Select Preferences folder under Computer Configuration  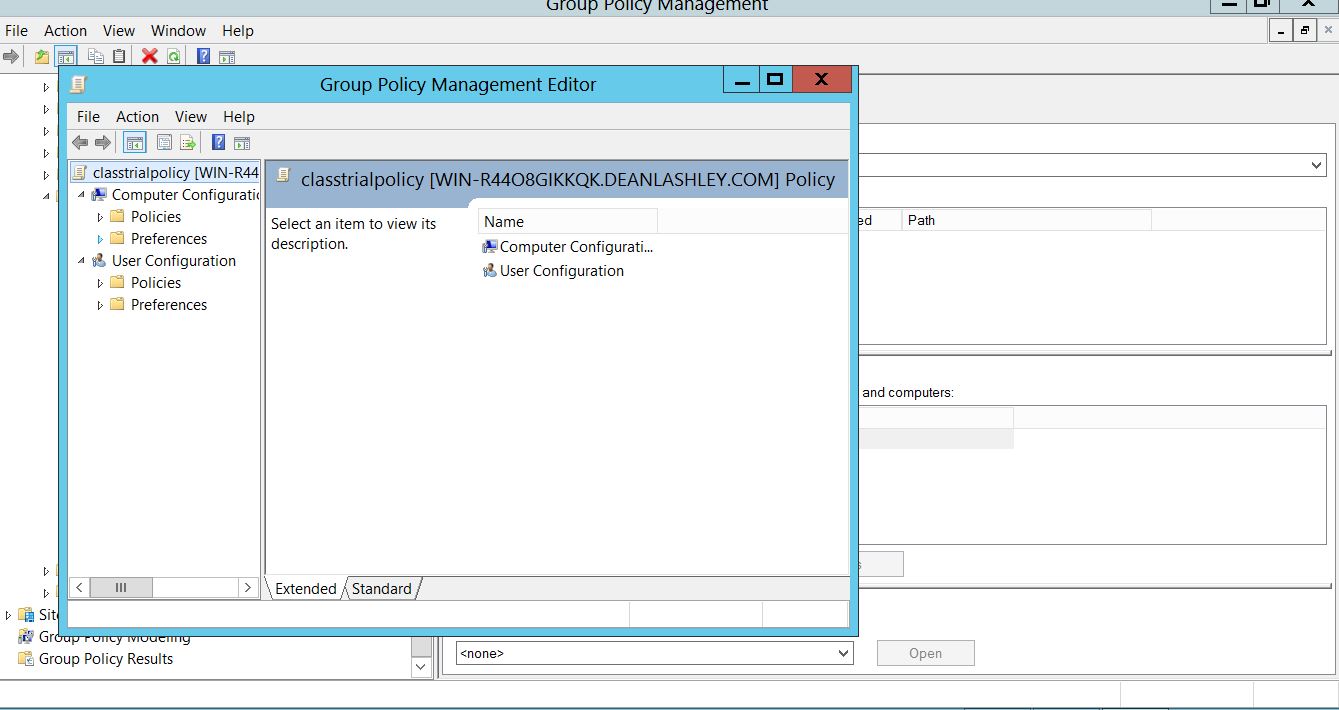[169, 239]
